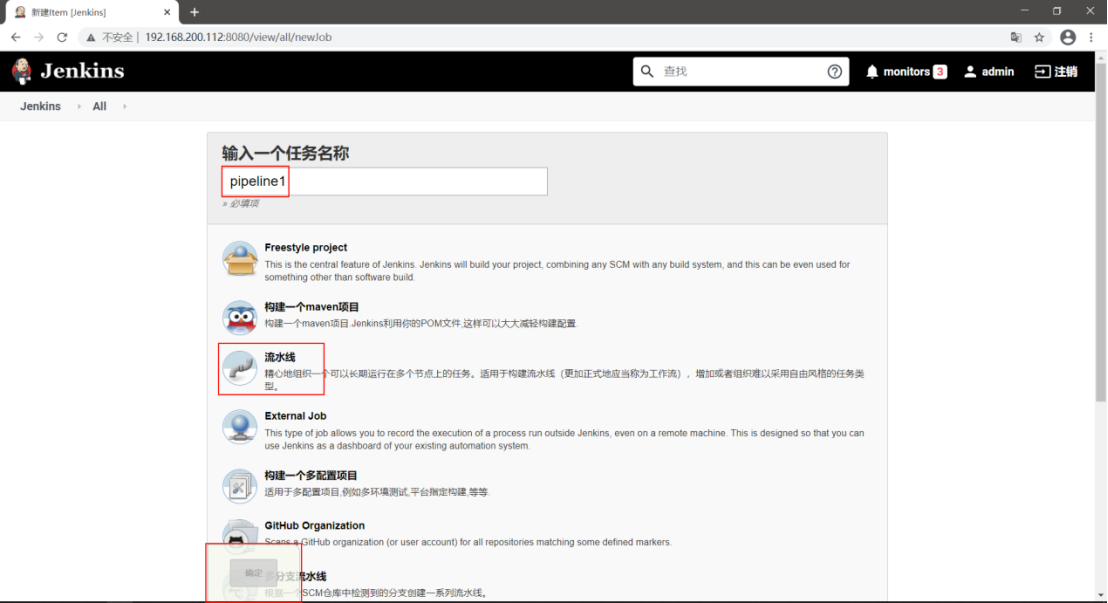Click the address bar URL
Viewport: 1108px width, 603px height.
click(238, 37)
